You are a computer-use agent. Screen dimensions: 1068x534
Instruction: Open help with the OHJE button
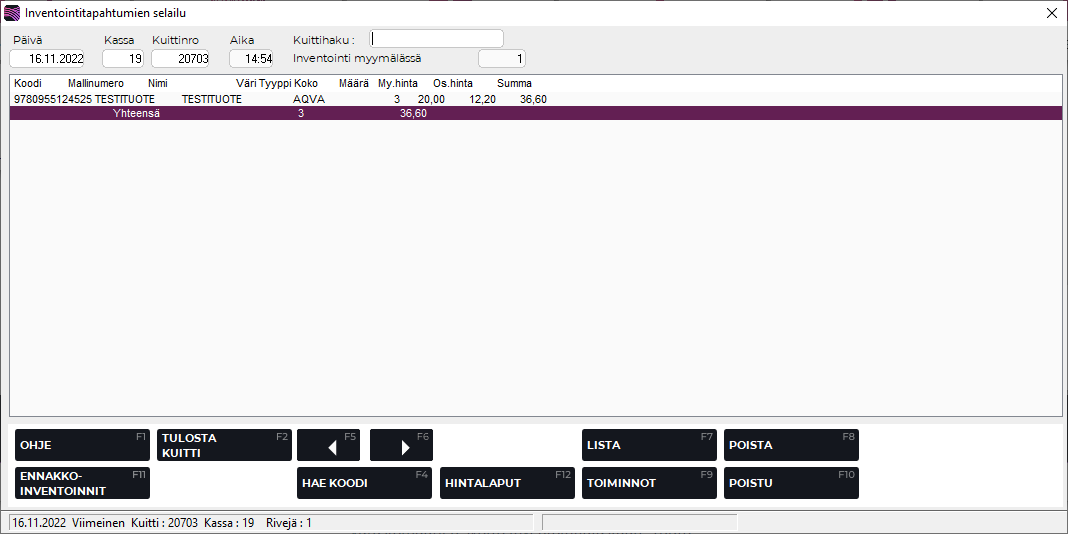click(x=82, y=446)
